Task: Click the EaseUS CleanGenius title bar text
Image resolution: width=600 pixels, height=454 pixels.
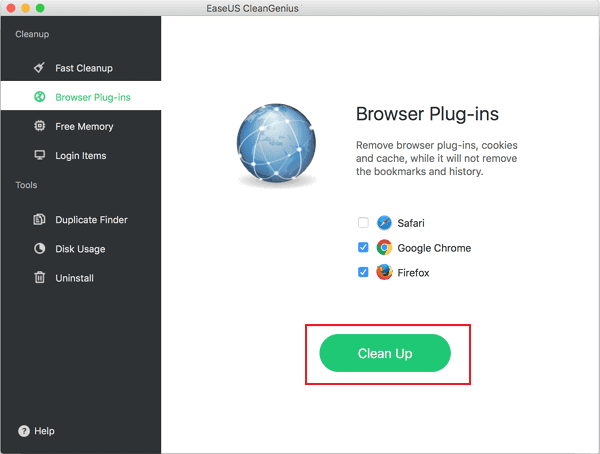Action: tap(299, 8)
